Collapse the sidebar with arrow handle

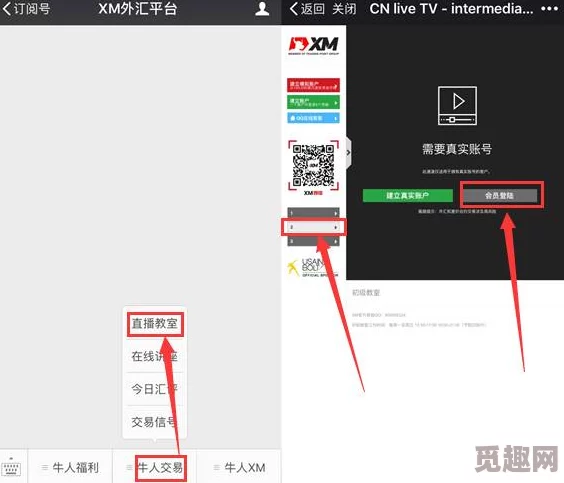[348, 152]
